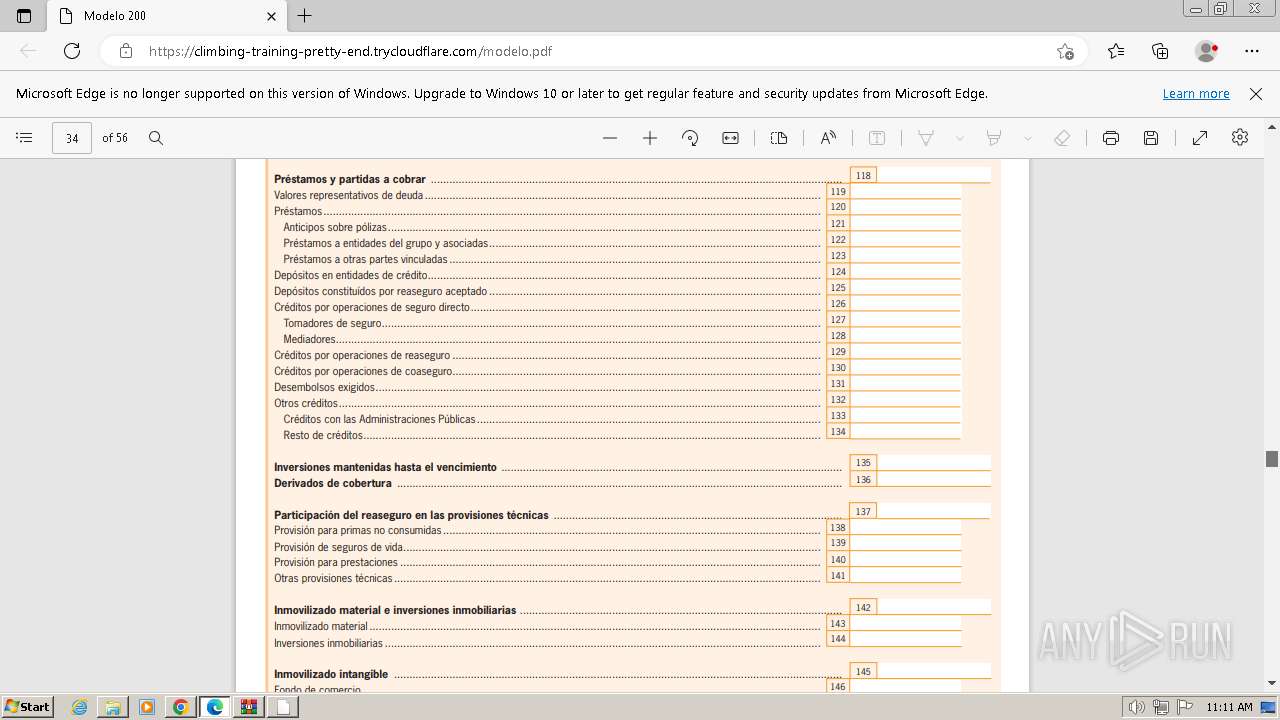Open File Explorer from taskbar

coord(113,707)
